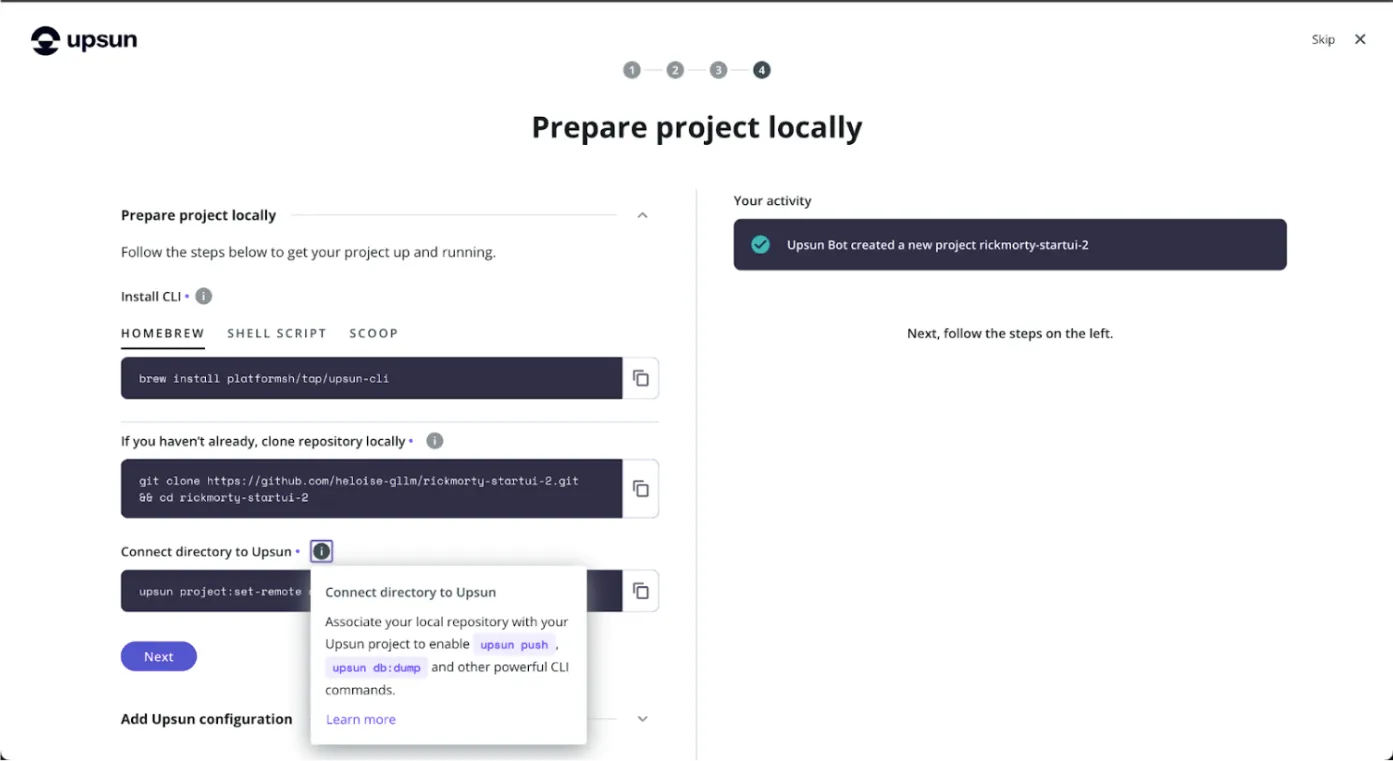The height and width of the screenshot is (761, 1393).
Task: Click the filled step 4 indicator
Action: [x=761, y=70]
